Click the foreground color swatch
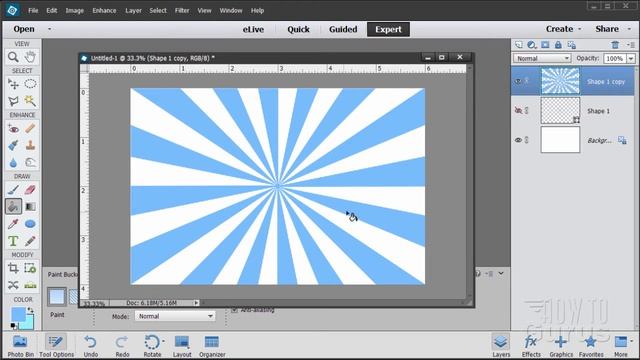 pyautogui.click(x=18, y=315)
